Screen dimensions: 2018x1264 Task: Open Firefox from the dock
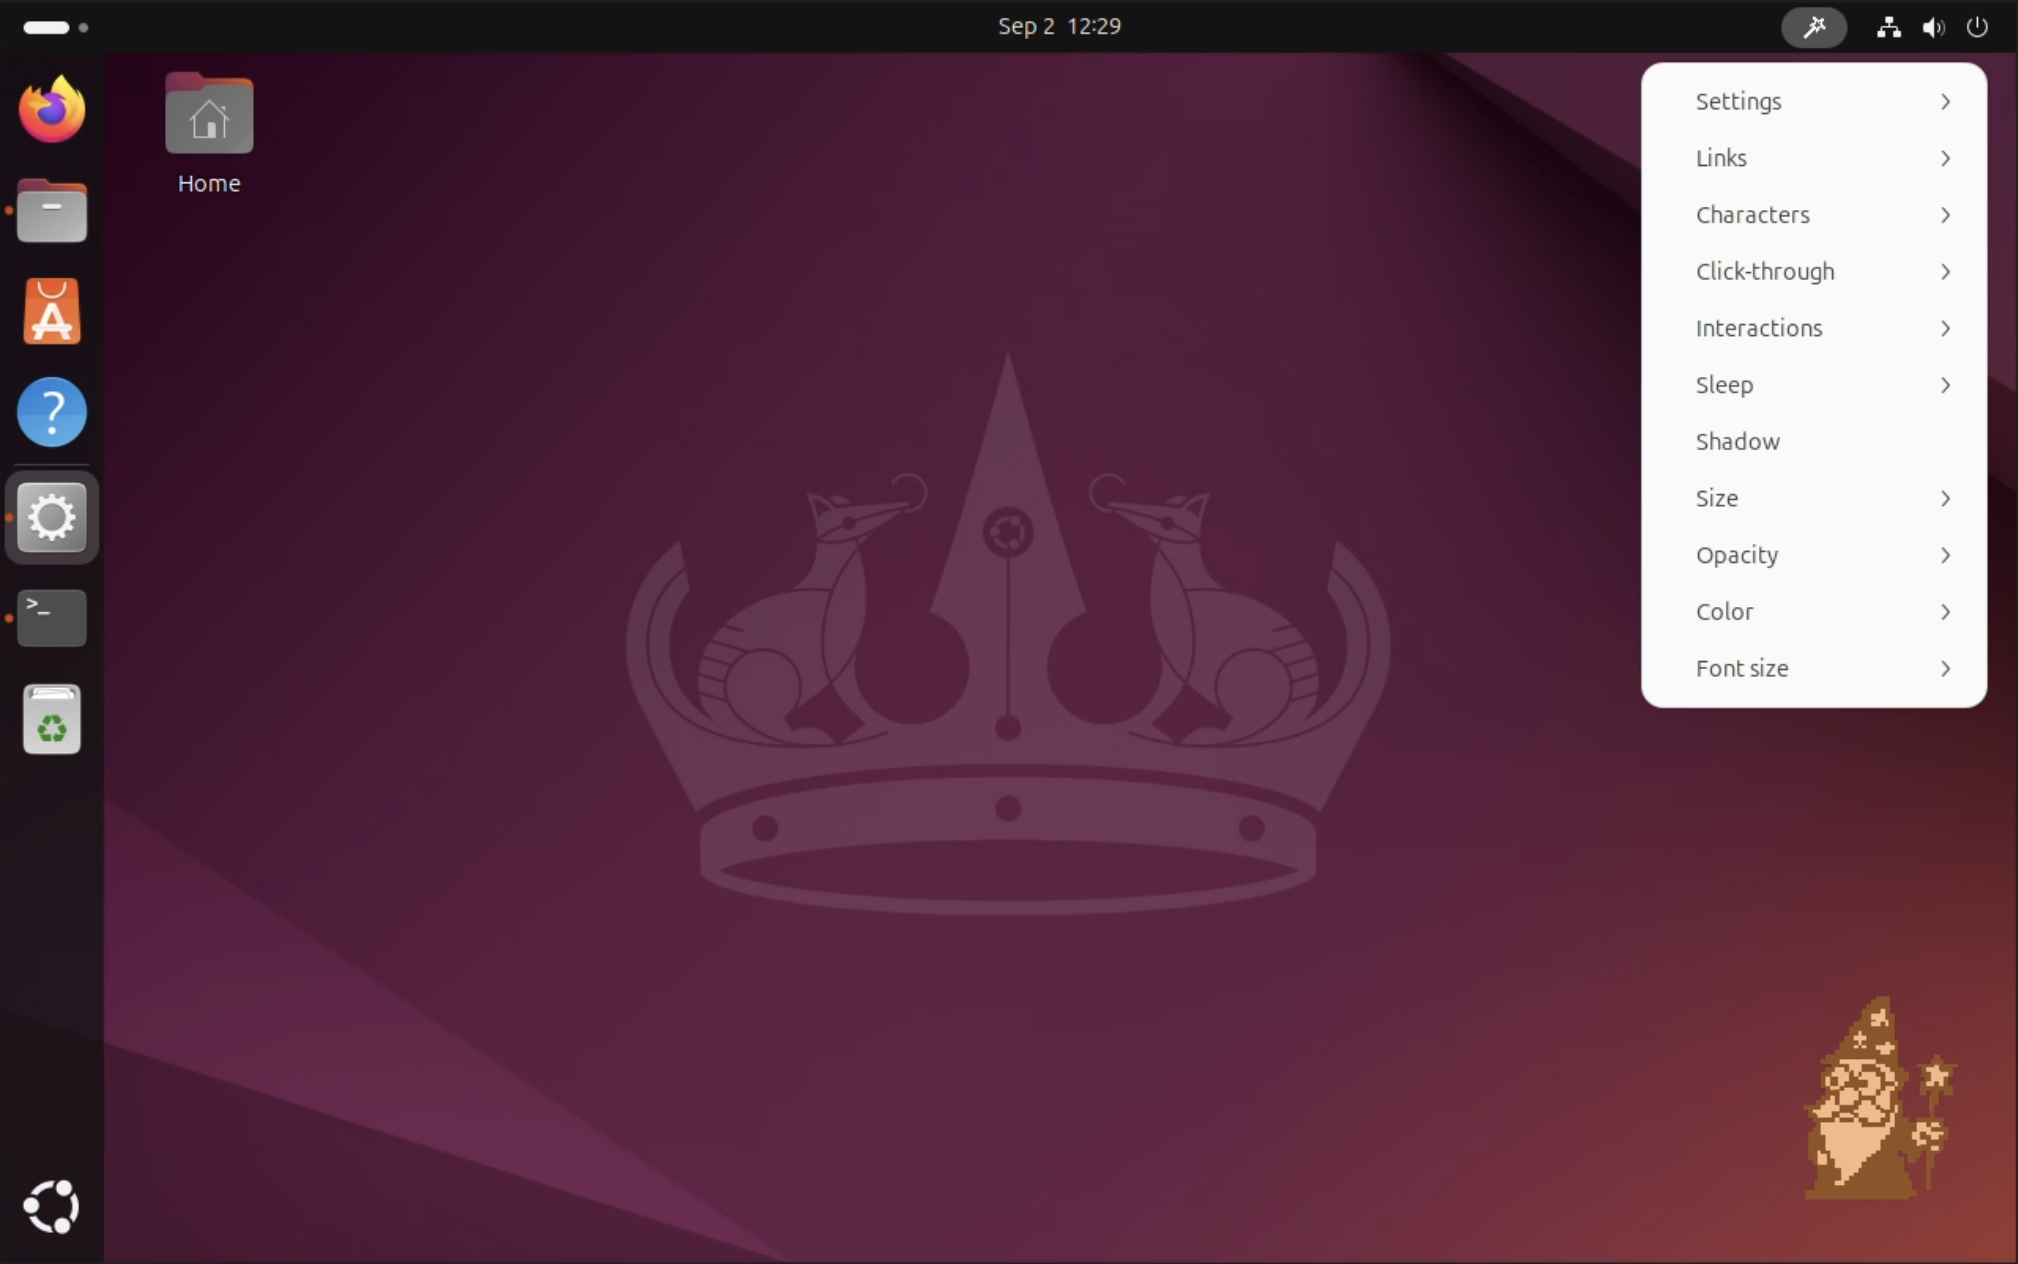click(52, 109)
